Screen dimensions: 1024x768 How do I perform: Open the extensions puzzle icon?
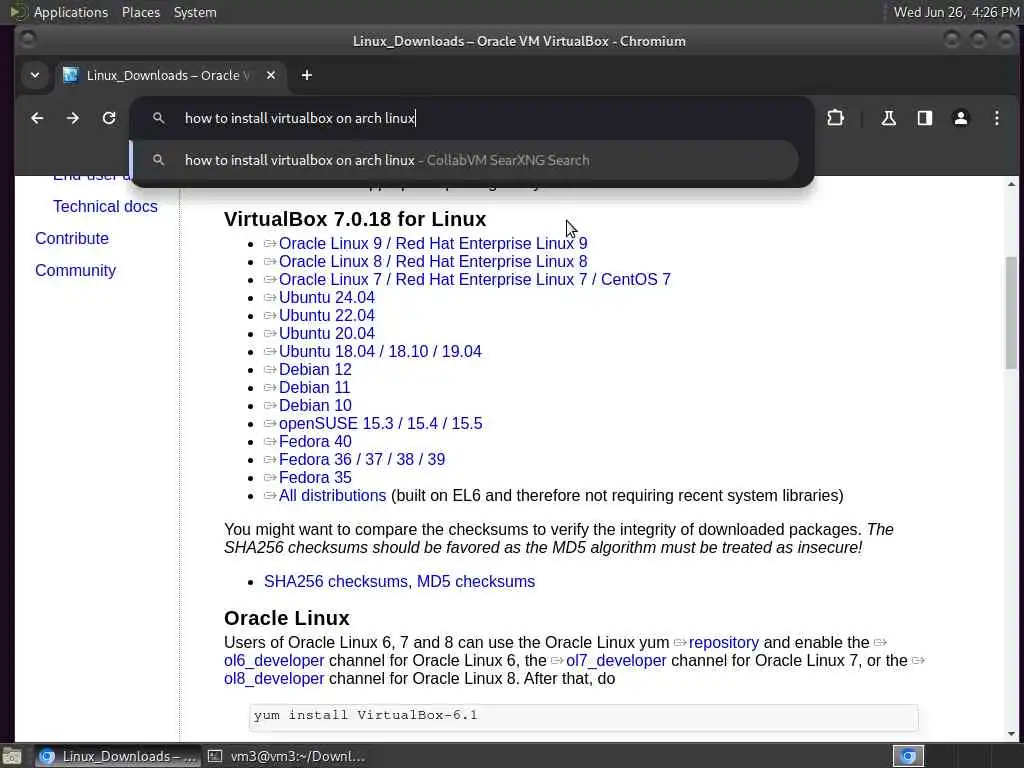point(835,118)
